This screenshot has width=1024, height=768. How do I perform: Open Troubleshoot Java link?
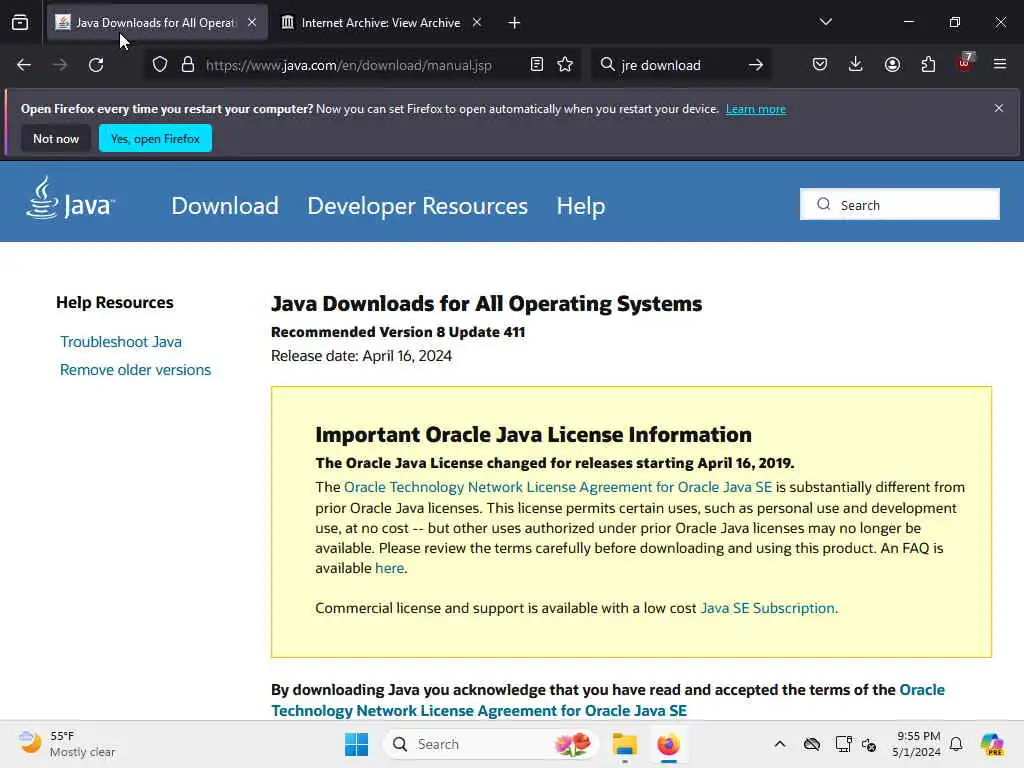click(121, 342)
